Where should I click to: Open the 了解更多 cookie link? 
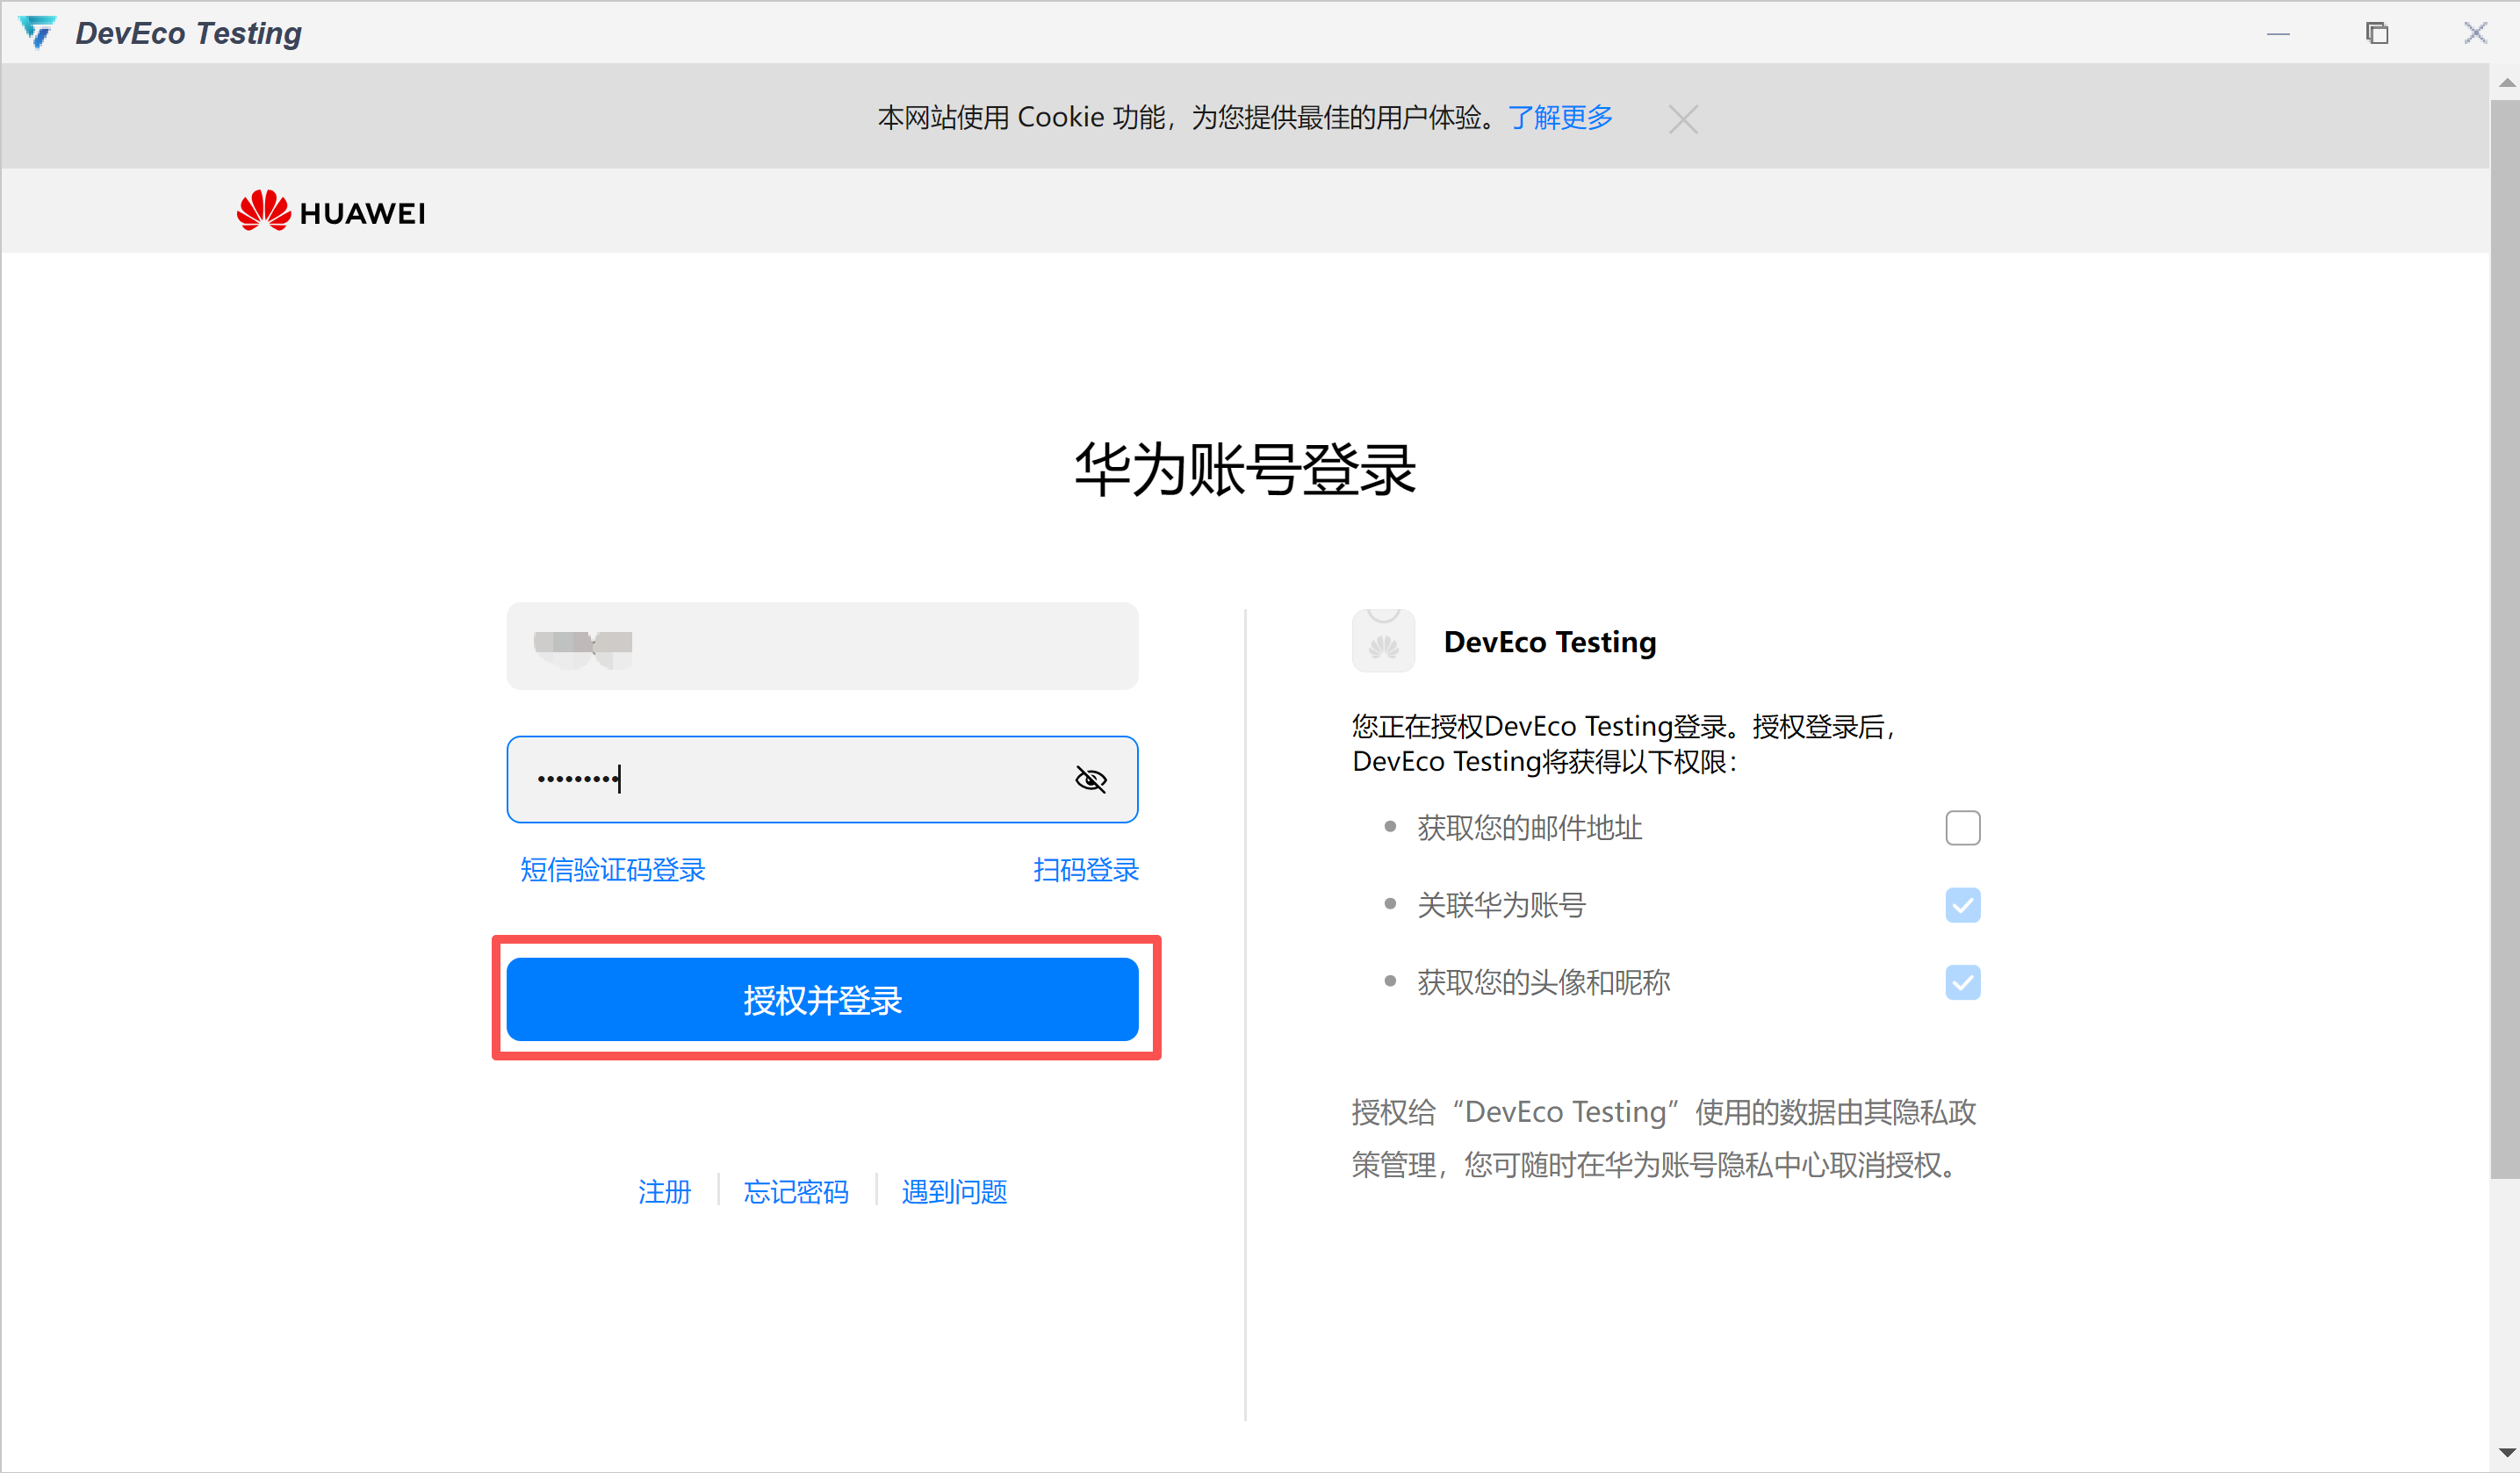point(1560,118)
